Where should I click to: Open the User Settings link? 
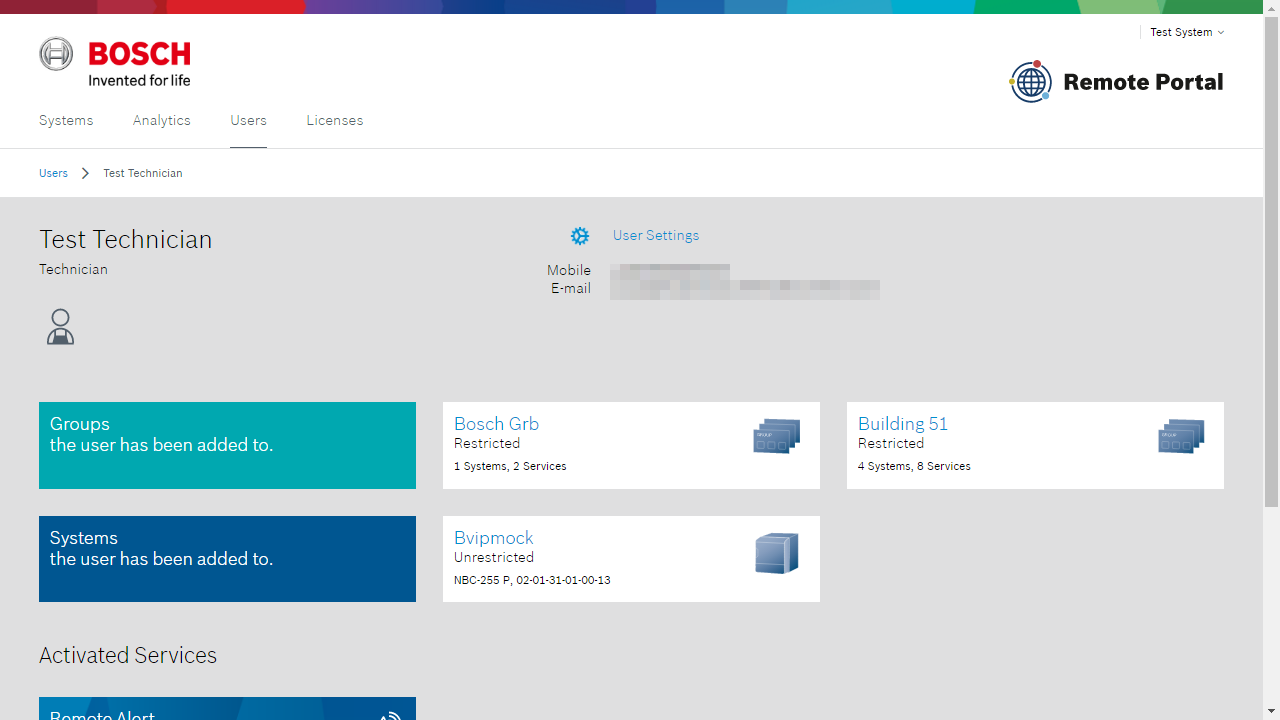click(656, 235)
